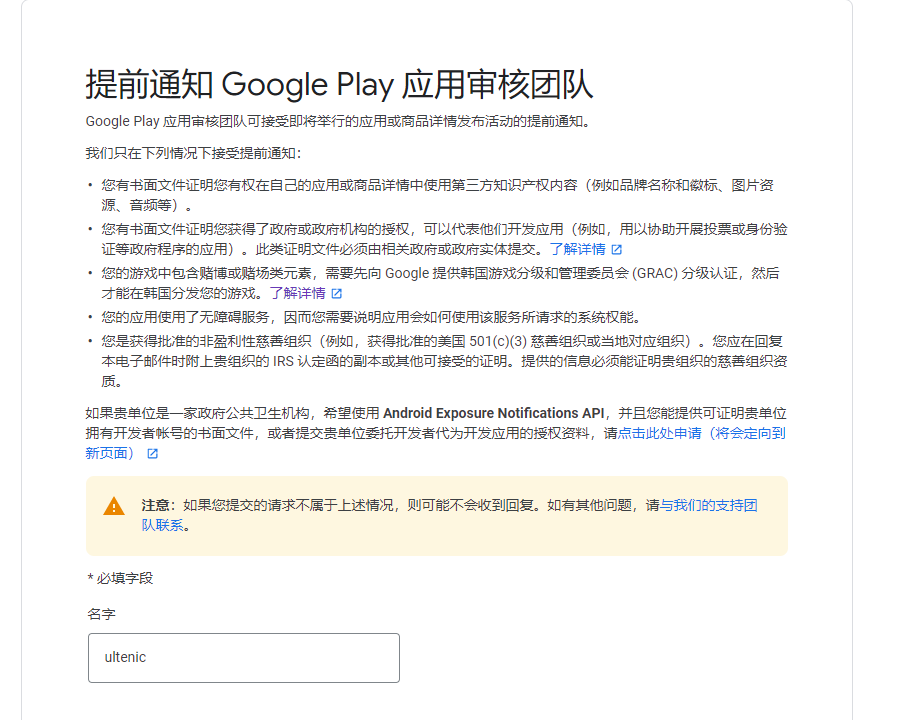This screenshot has height=720, width=901.
Task: Click the orange warning triangle icon
Action: (115, 506)
